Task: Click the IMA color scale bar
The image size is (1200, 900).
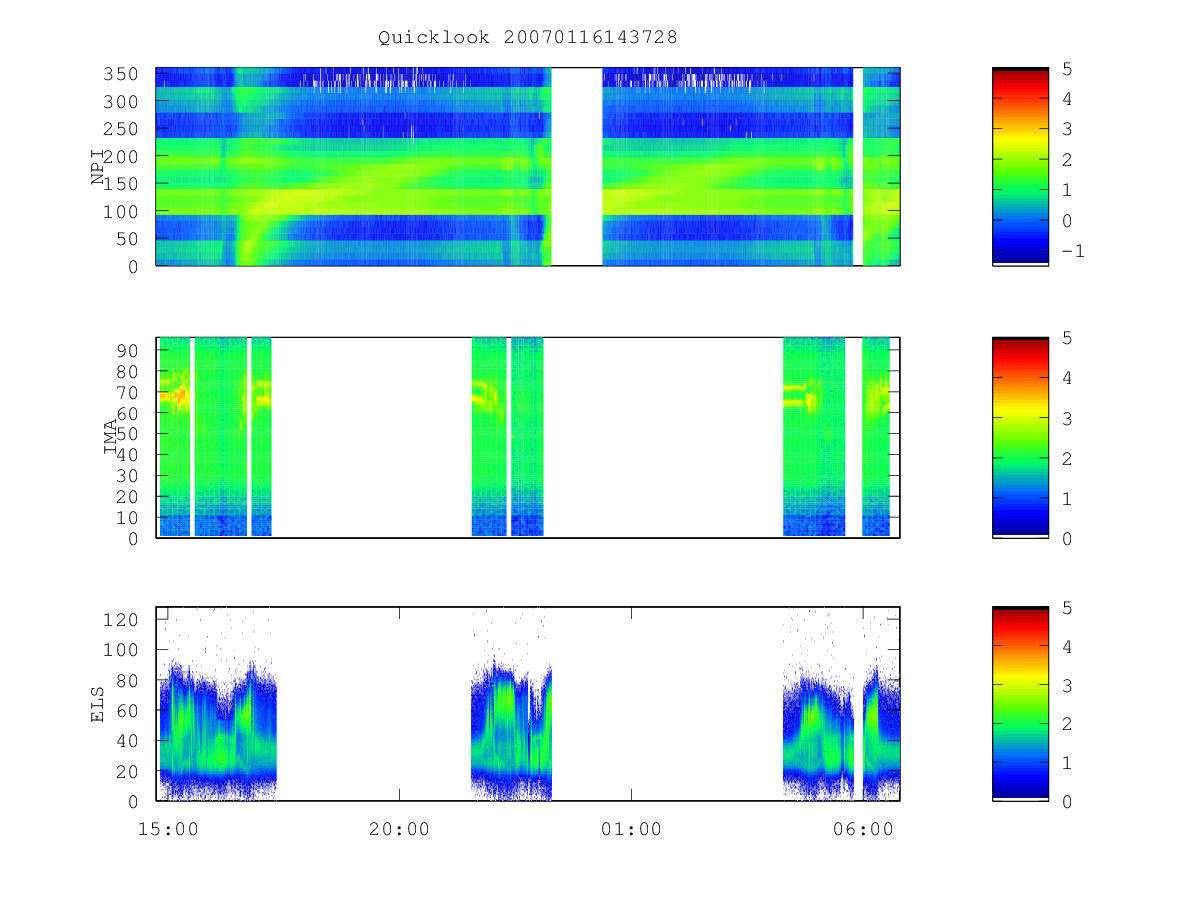Action: [1020, 437]
